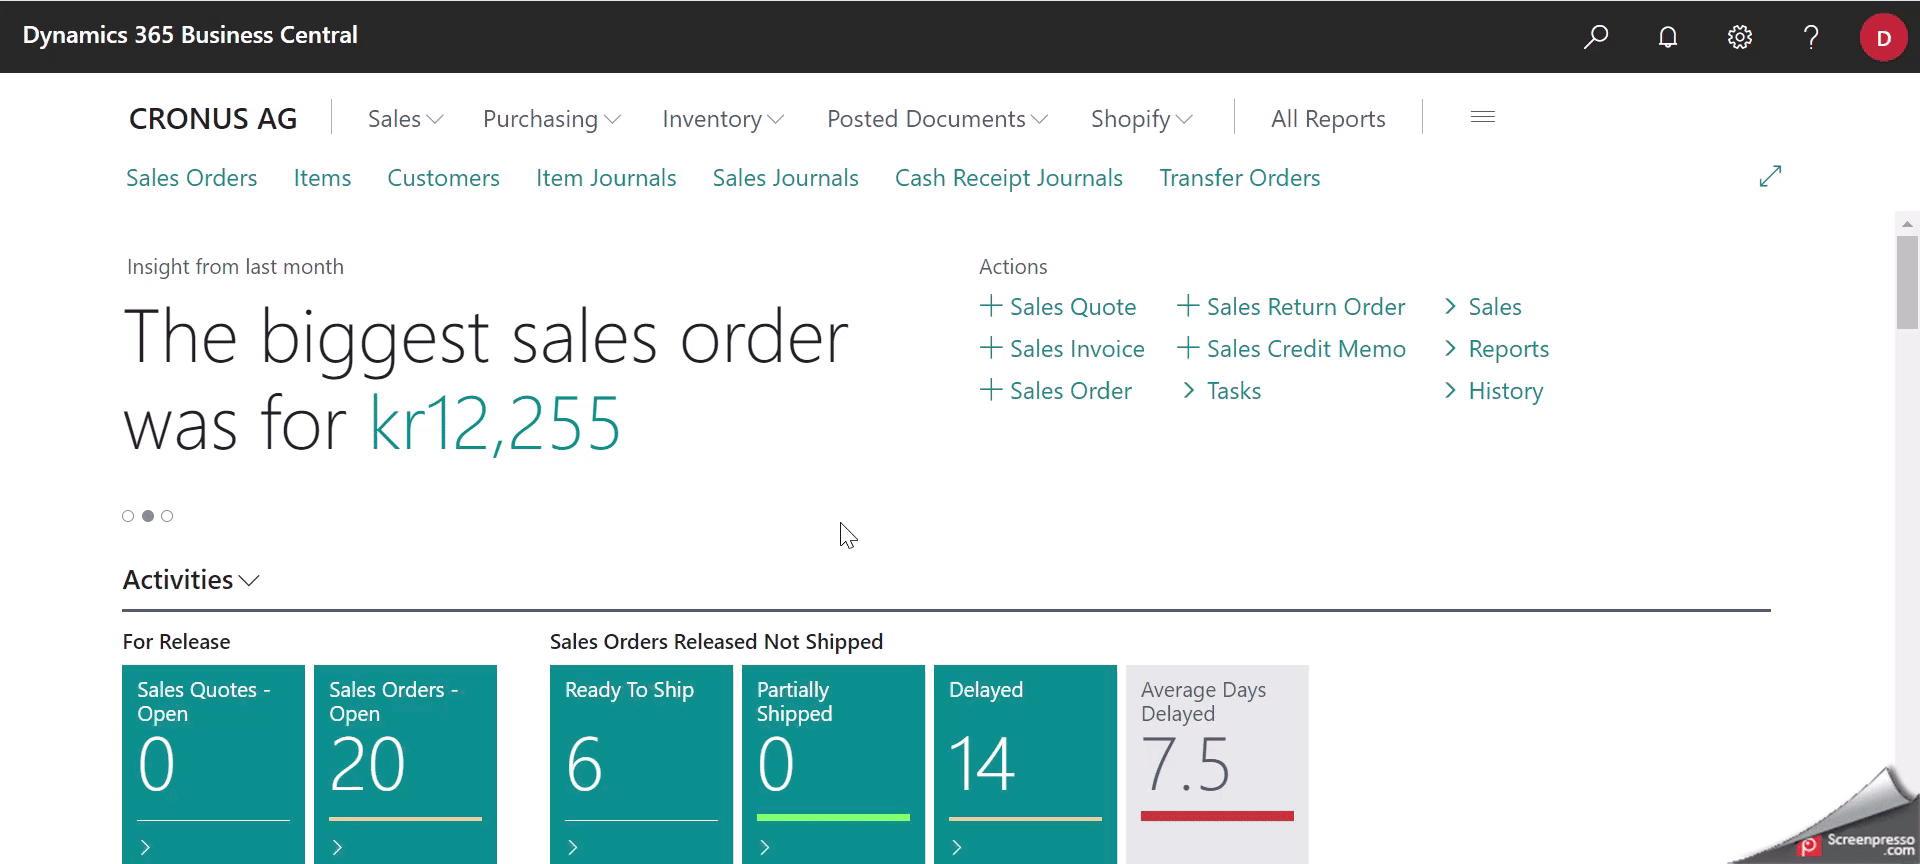Expand the page with the diagonal arrows icon
Screen dimensions: 1920x864
pyautogui.click(x=1770, y=176)
